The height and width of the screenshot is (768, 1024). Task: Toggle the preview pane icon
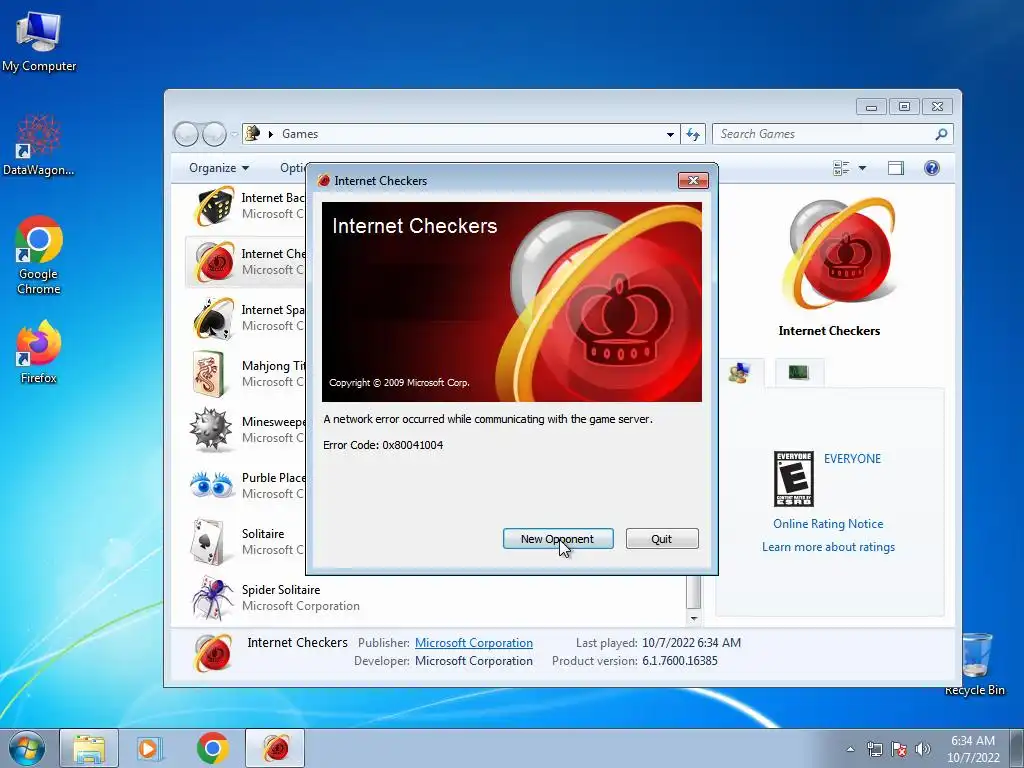(x=896, y=168)
